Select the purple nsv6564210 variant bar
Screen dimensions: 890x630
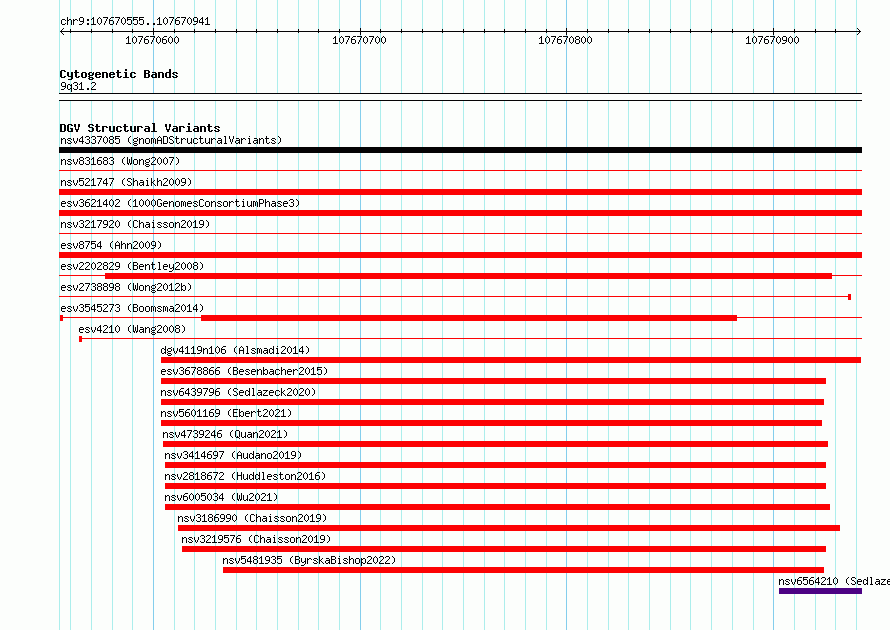pos(820,591)
